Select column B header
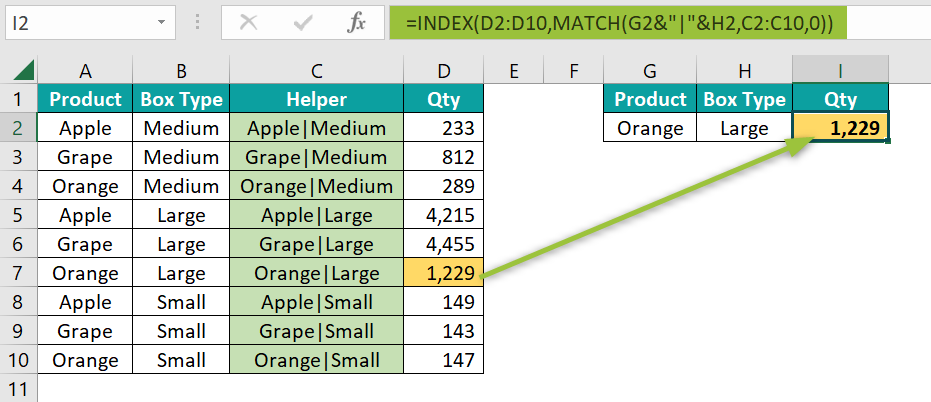 tap(181, 71)
